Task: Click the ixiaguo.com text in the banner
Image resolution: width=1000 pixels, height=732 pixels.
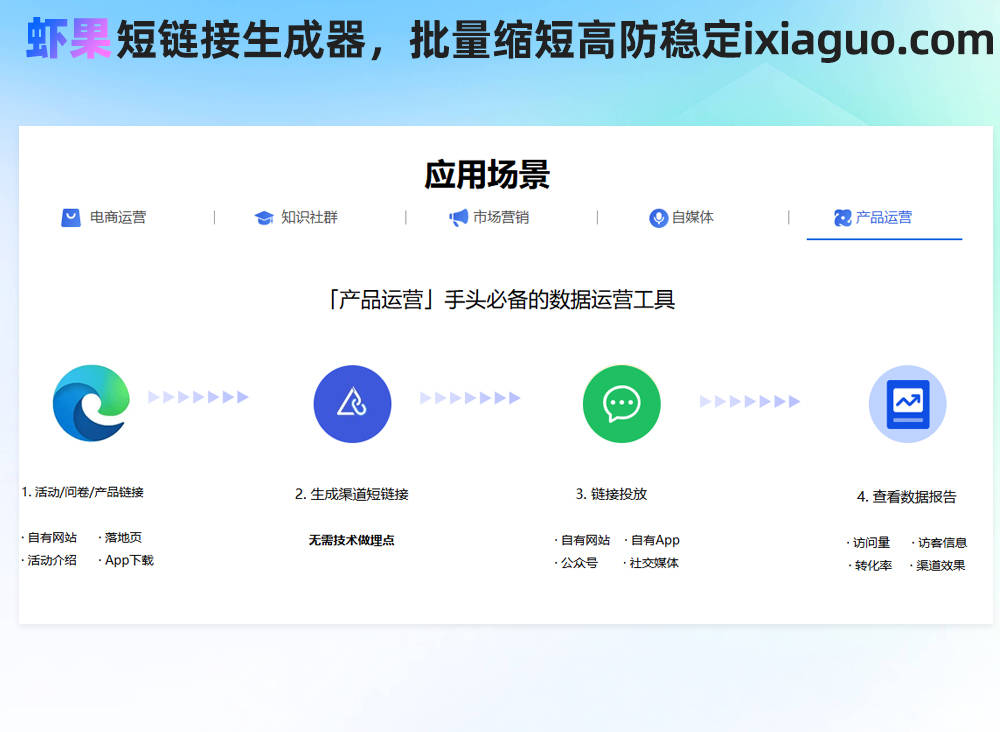Action: (869, 40)
